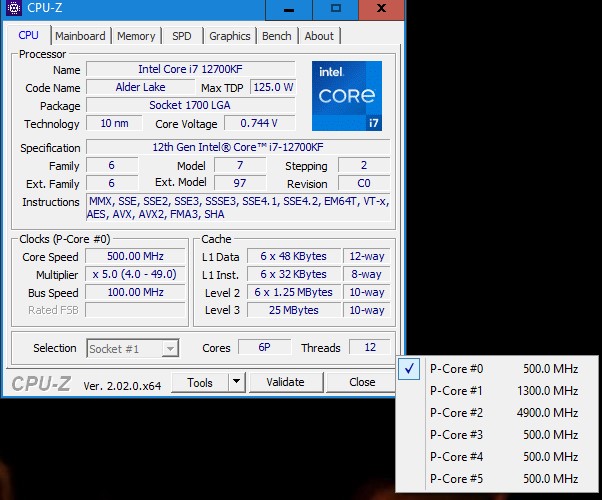This screenshot has height=500, width=602.
Task: Click the Name field Intel Core i7 12700KF
Action: point(190,69)
